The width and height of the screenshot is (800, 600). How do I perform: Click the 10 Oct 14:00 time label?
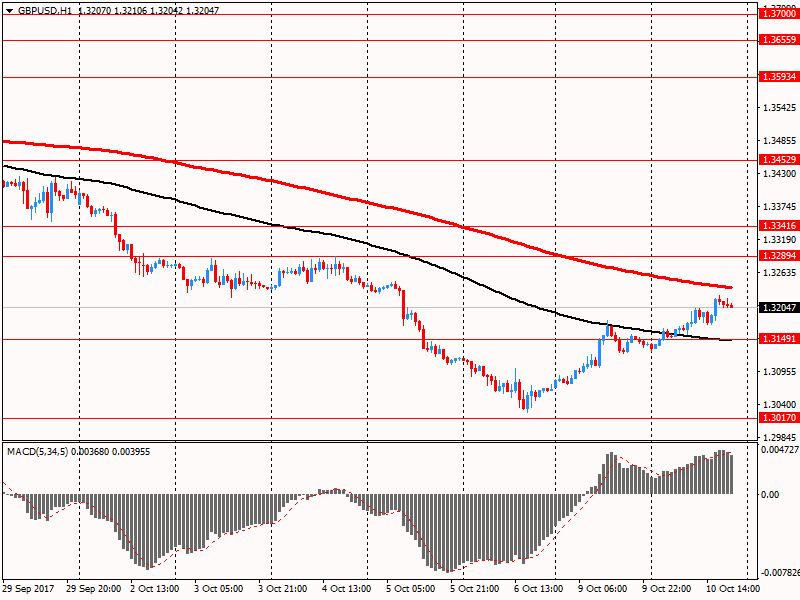point(732,589)
